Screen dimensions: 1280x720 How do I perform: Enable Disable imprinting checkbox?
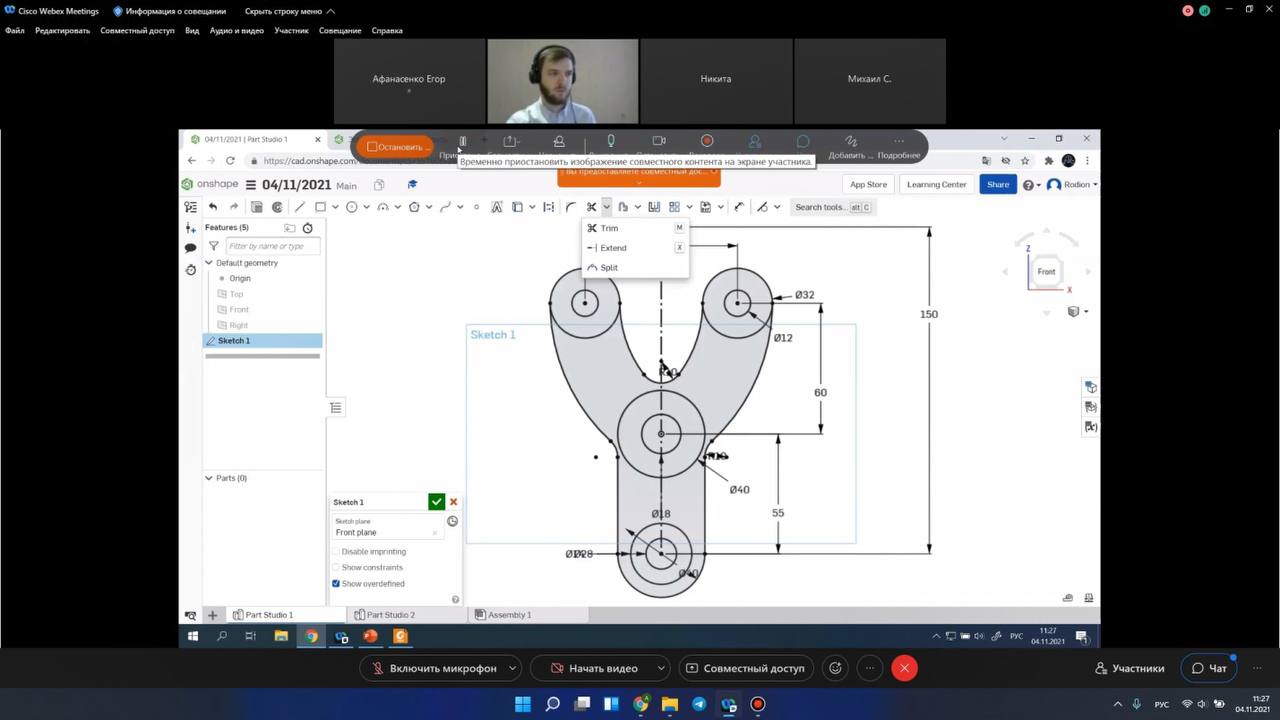[x=336, y=552]
